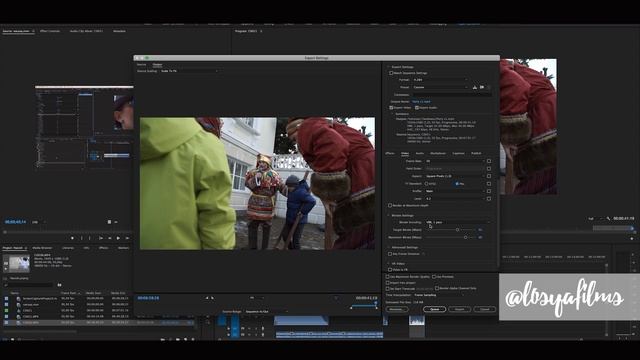Enable Use Maximum Render Quality
Image resolution: width=640 pixels, height=360 pixels.
(x=387, y=277)
